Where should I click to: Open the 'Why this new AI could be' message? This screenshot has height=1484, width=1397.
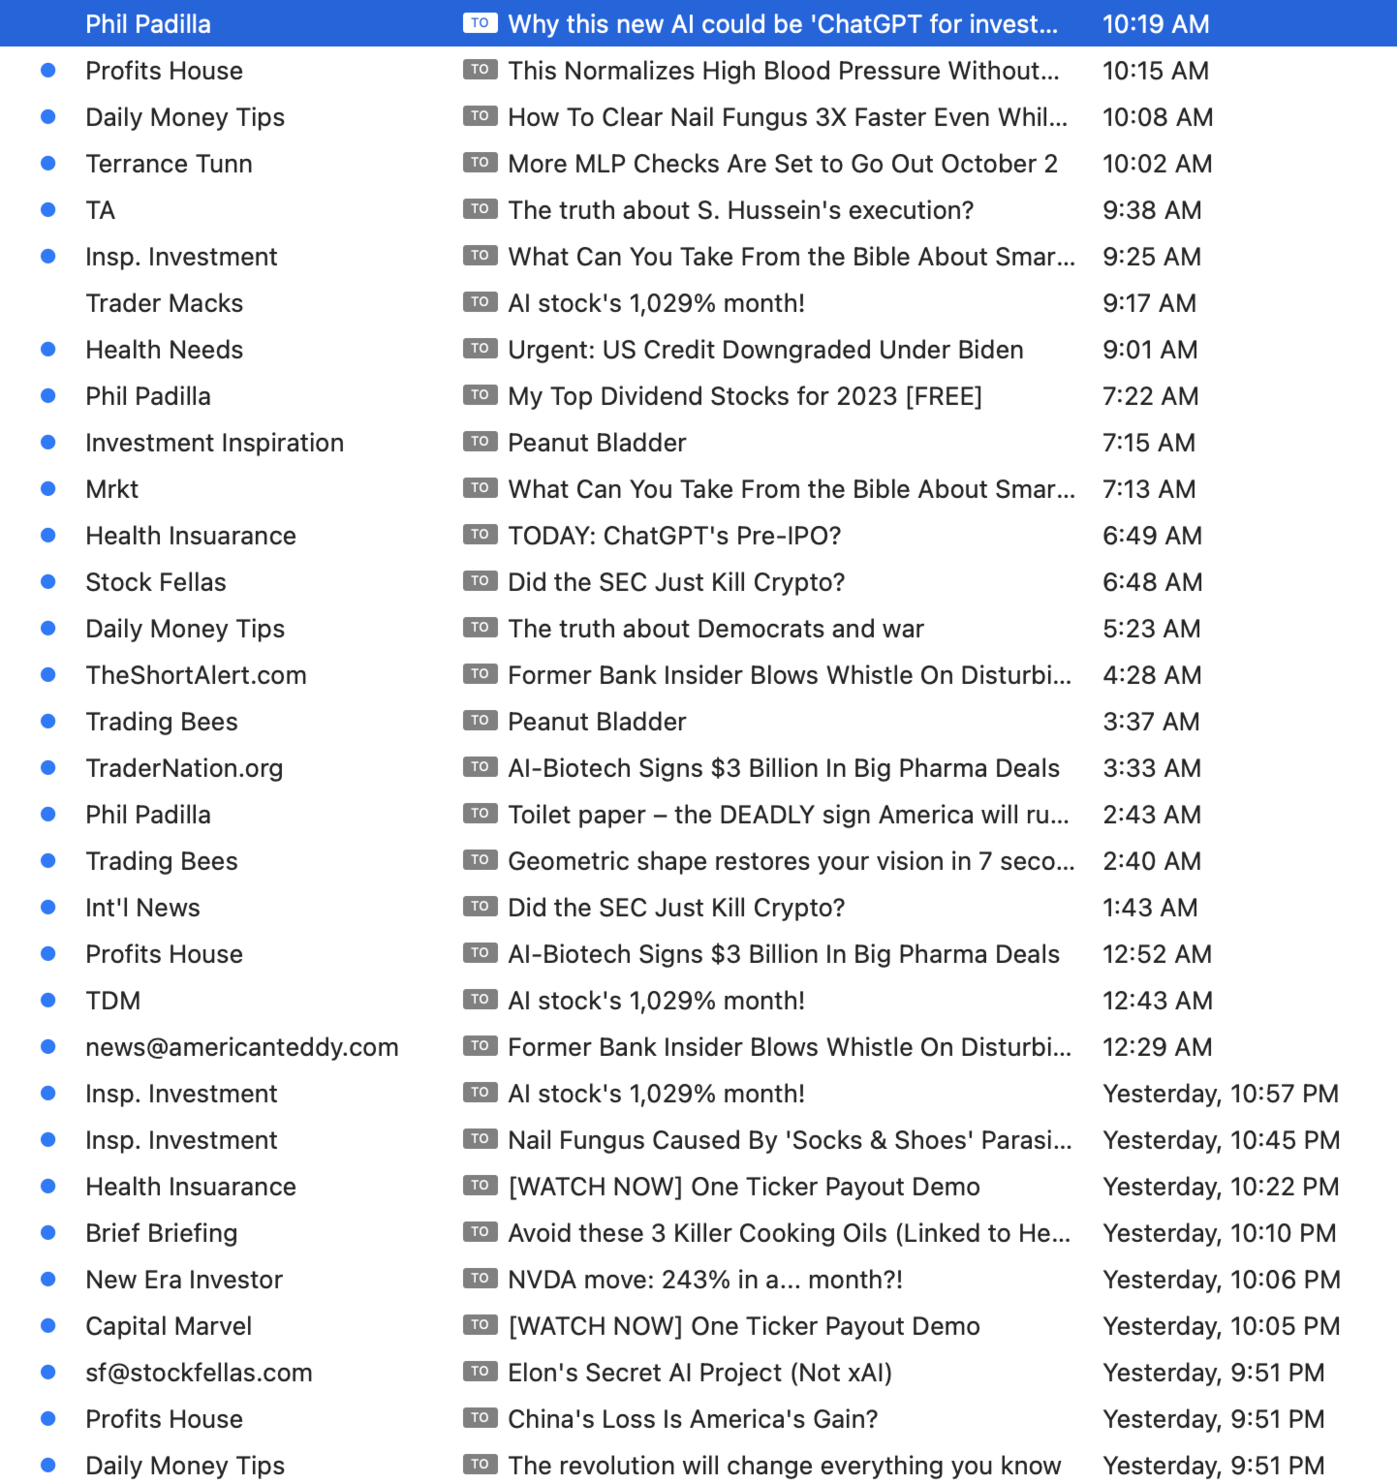tap(783, 24)
